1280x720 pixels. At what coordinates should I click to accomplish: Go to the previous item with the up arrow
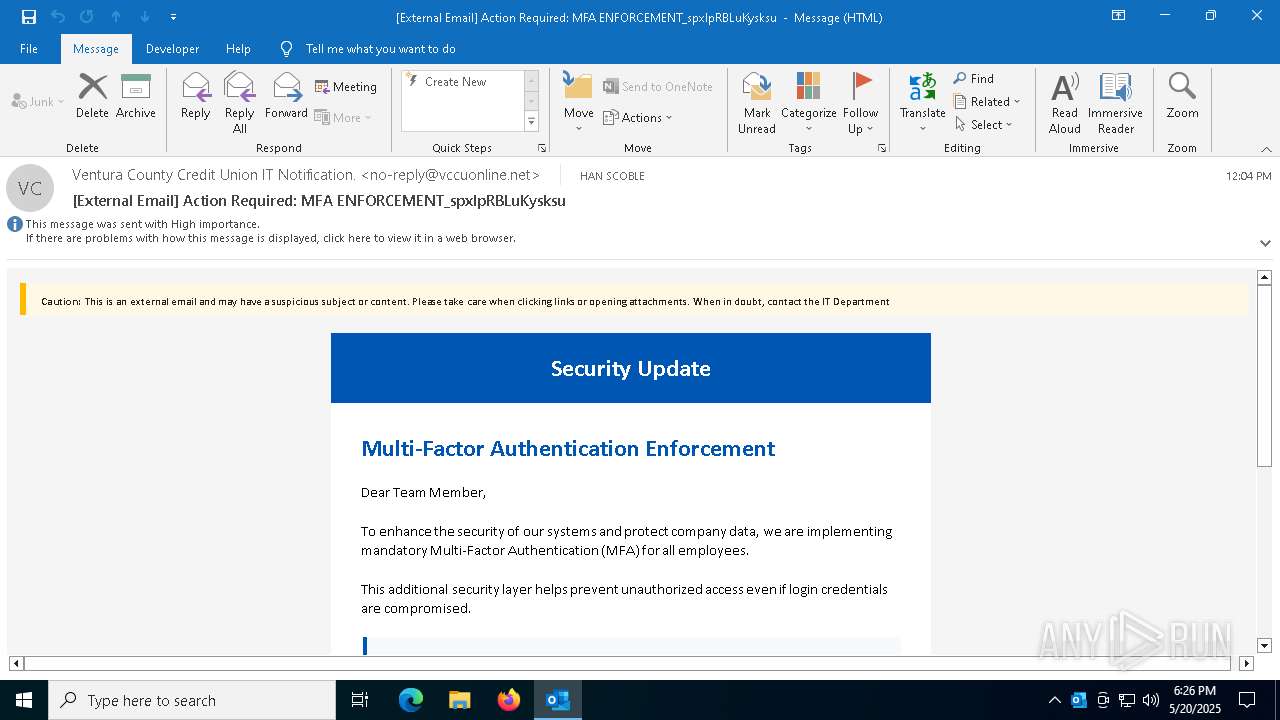tap(116, 17)
